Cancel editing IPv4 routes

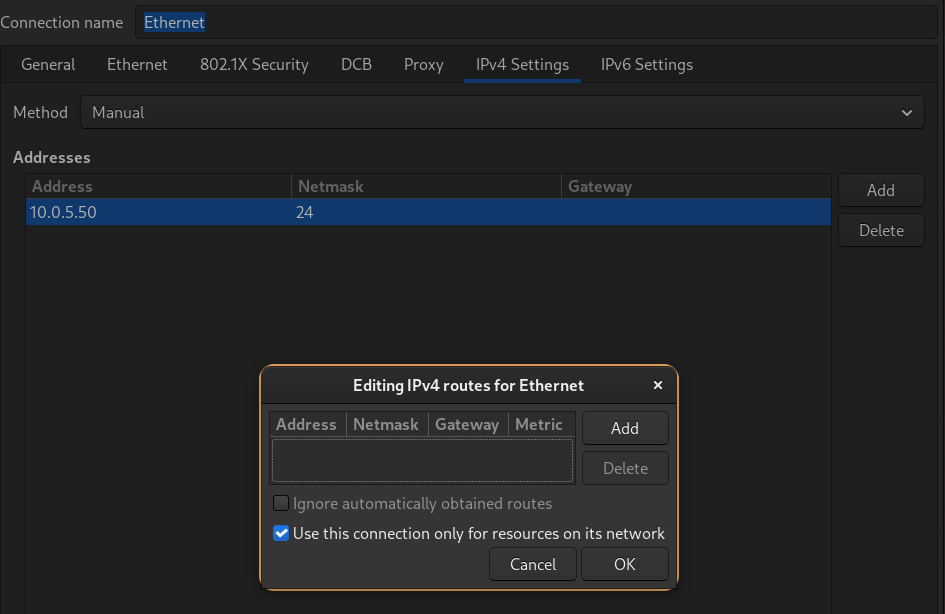pos(532,563)
